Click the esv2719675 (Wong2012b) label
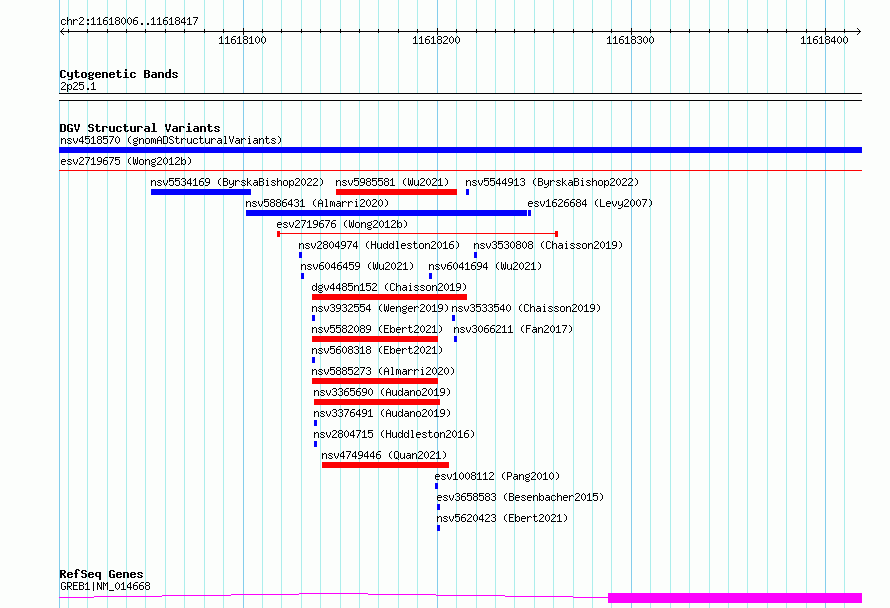 pyautogui.click(x=126, y=161)
